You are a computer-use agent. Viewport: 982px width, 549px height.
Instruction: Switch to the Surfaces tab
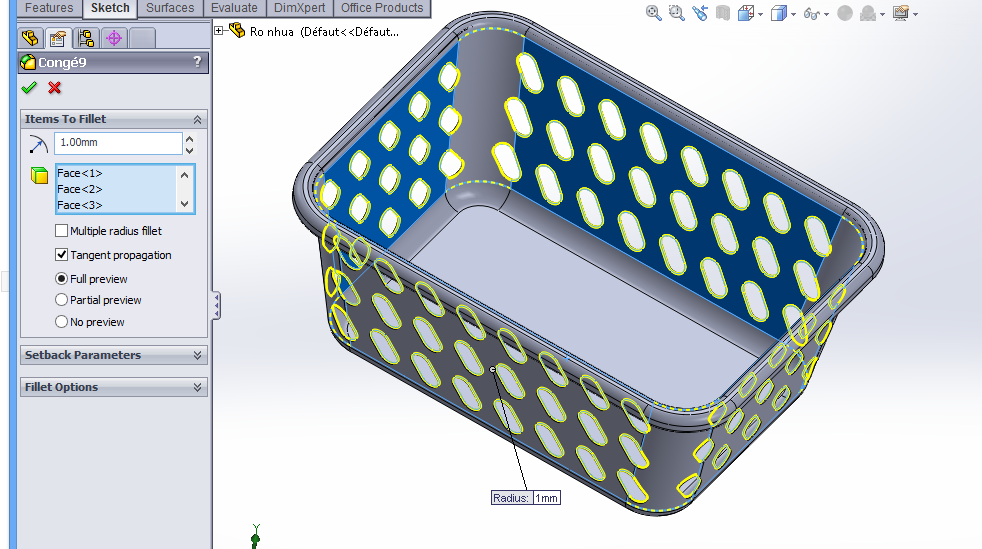coord(170,8)
